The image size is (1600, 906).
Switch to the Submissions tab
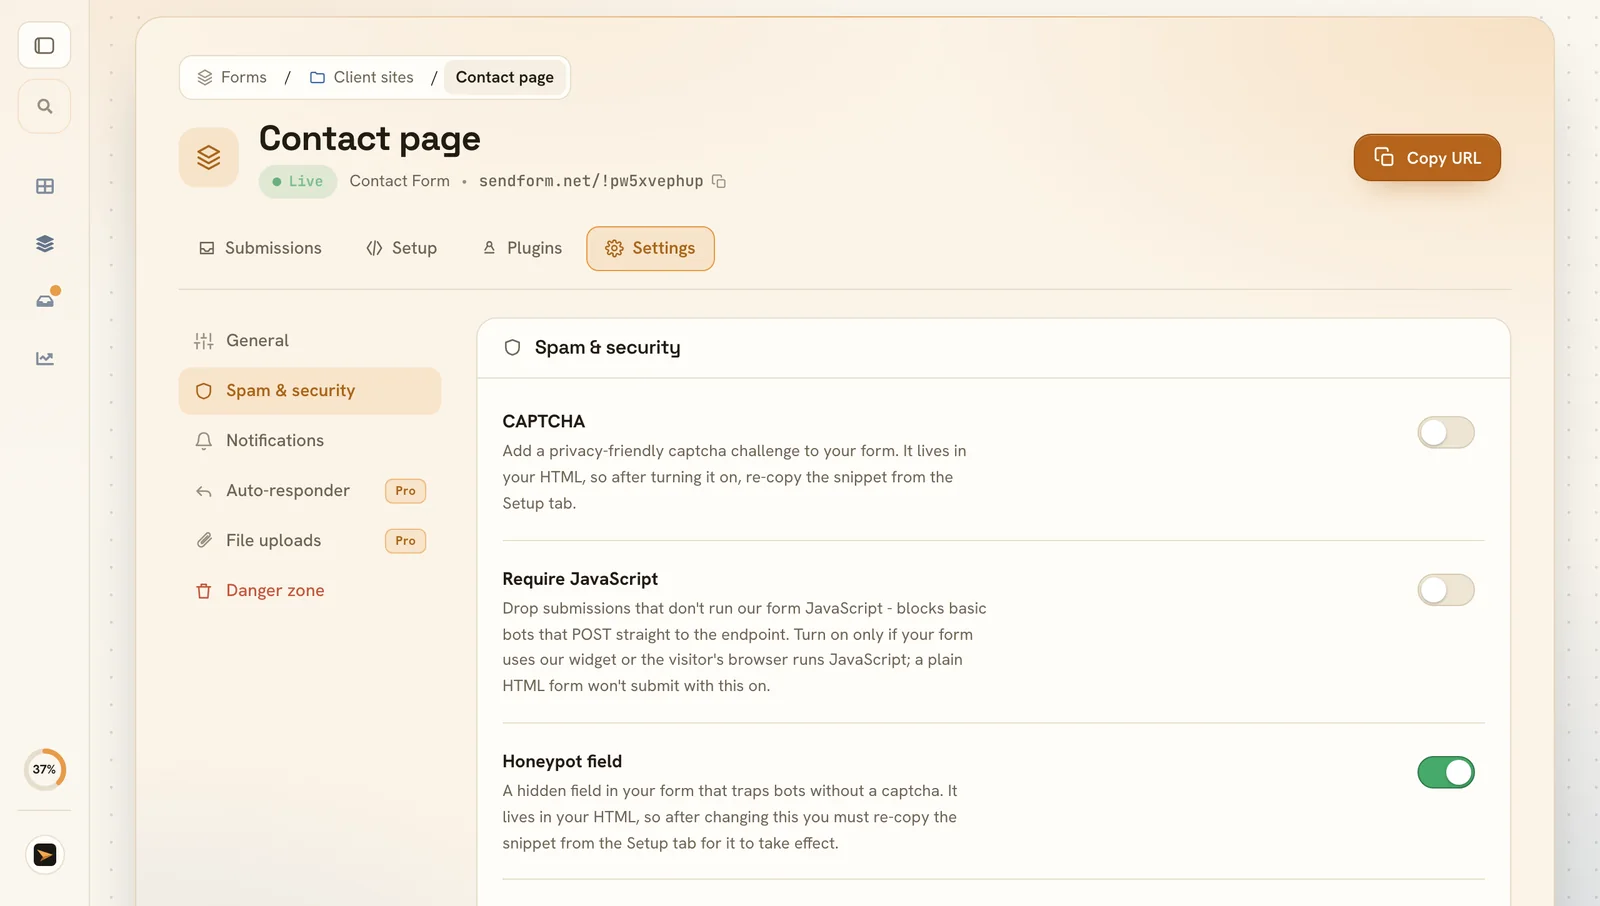pyautogui.click(x=260, y=248)
